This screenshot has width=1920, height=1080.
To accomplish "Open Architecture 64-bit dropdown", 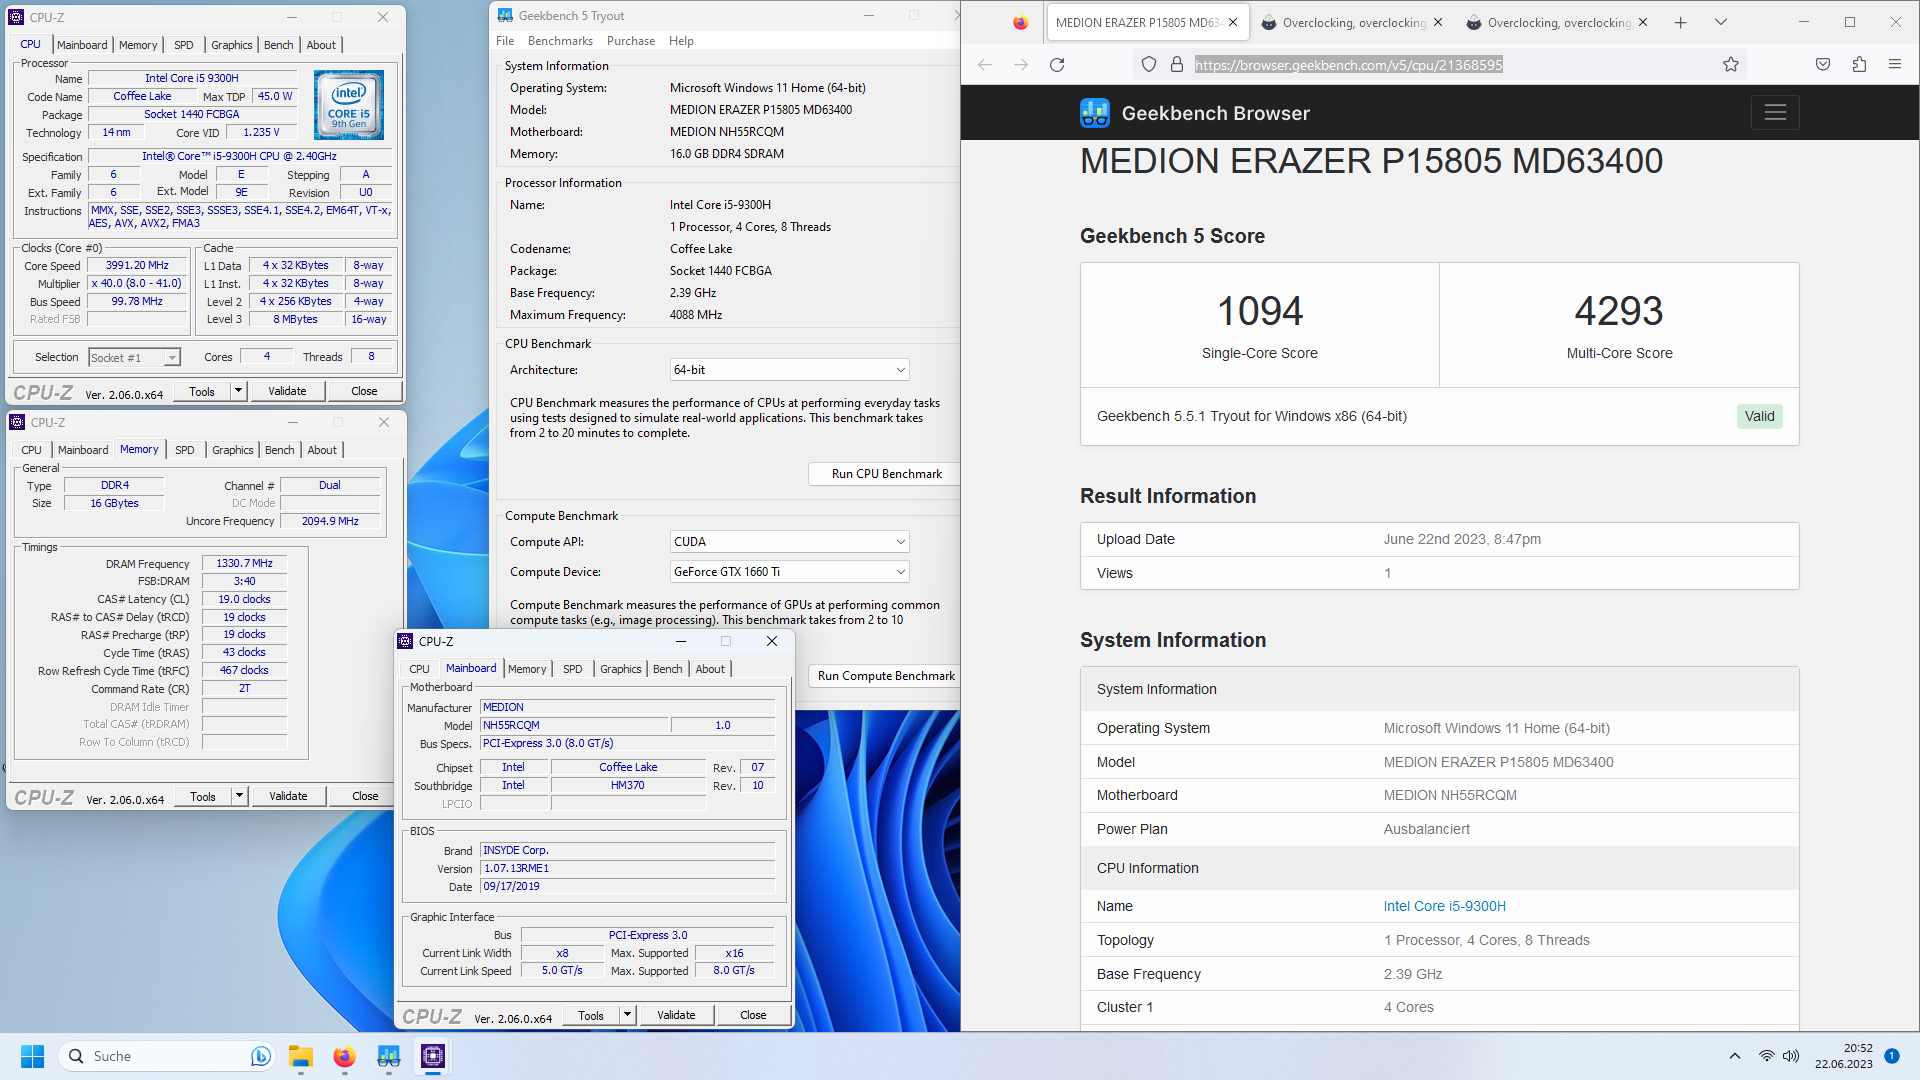I will pos(789,370).
